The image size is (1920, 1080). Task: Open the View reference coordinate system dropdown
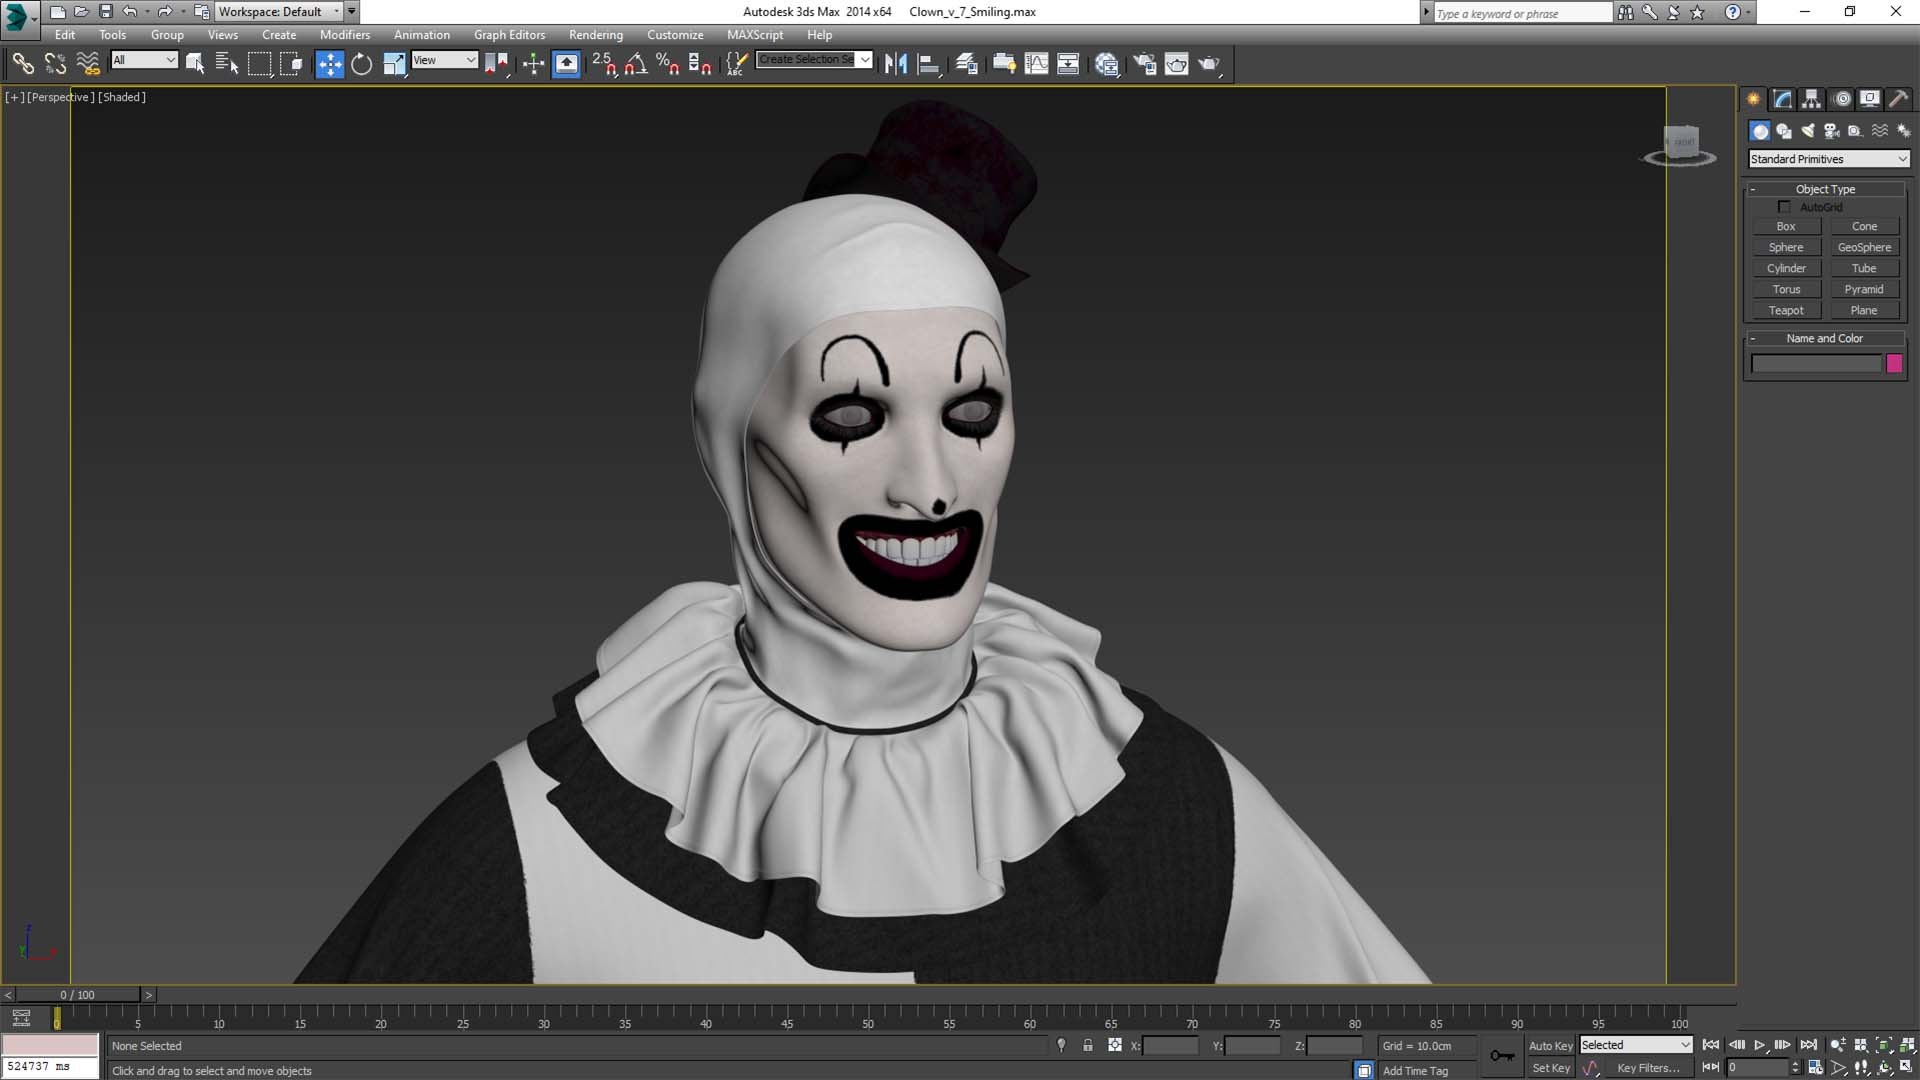tap(445, 60)
